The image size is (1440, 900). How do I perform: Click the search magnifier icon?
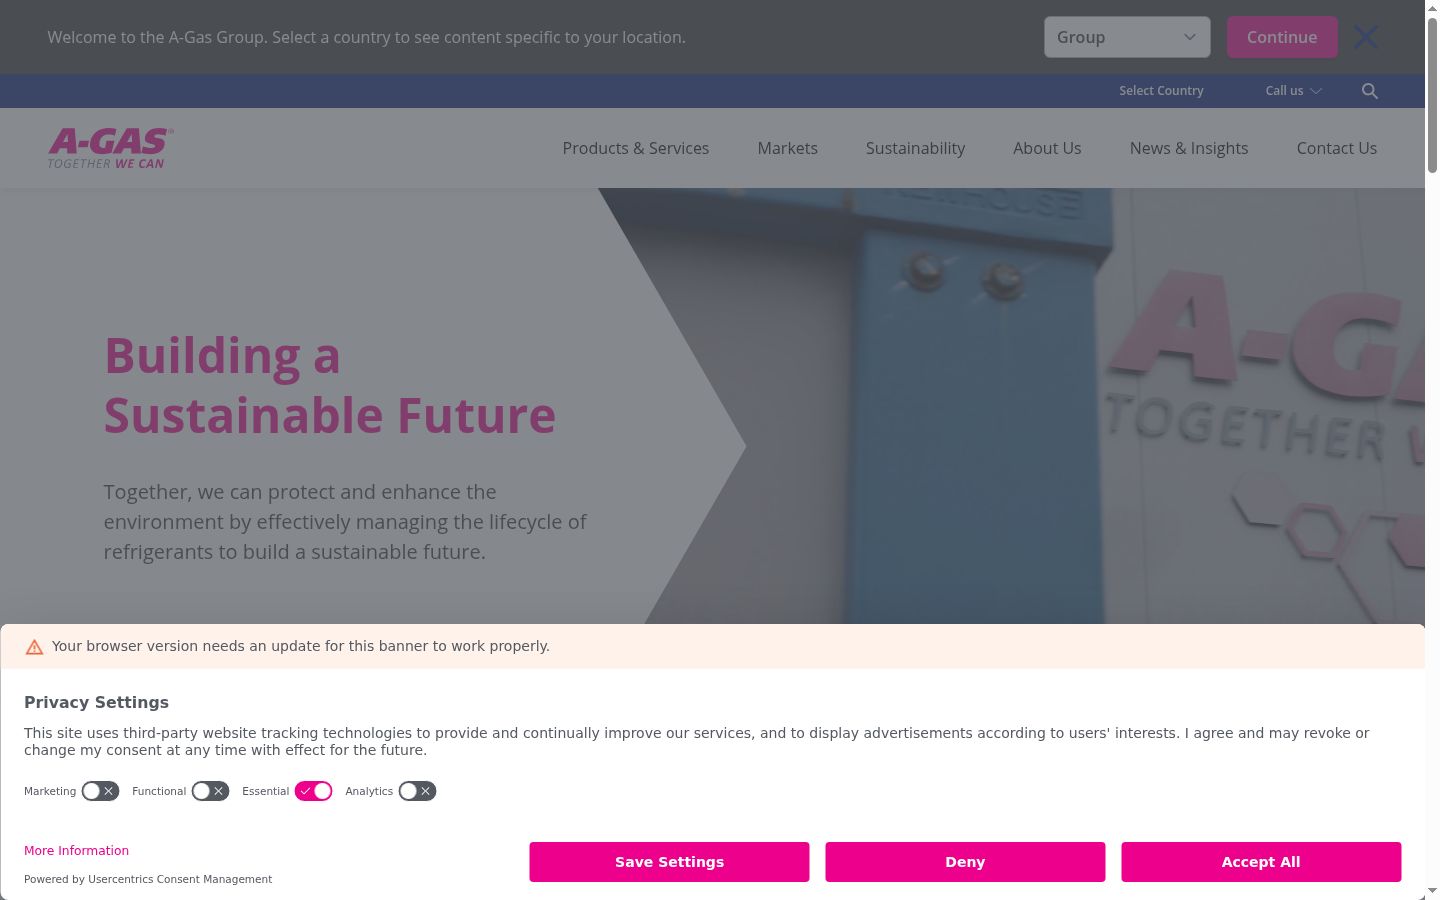pos(1370,91)
